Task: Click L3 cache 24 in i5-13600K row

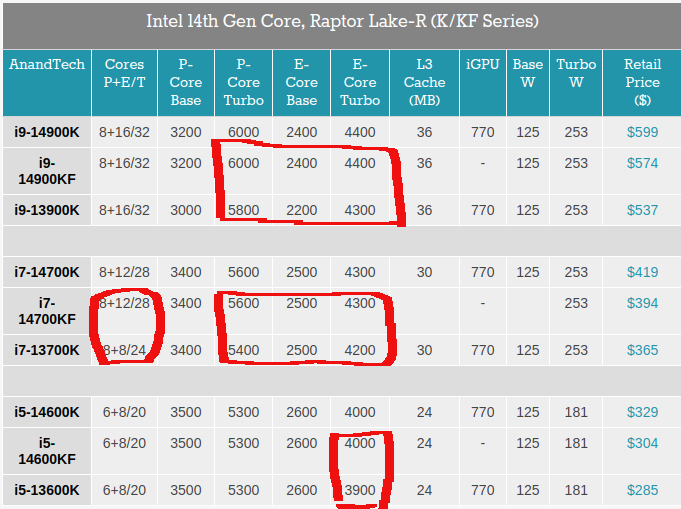Action: (x=424, y=490)
